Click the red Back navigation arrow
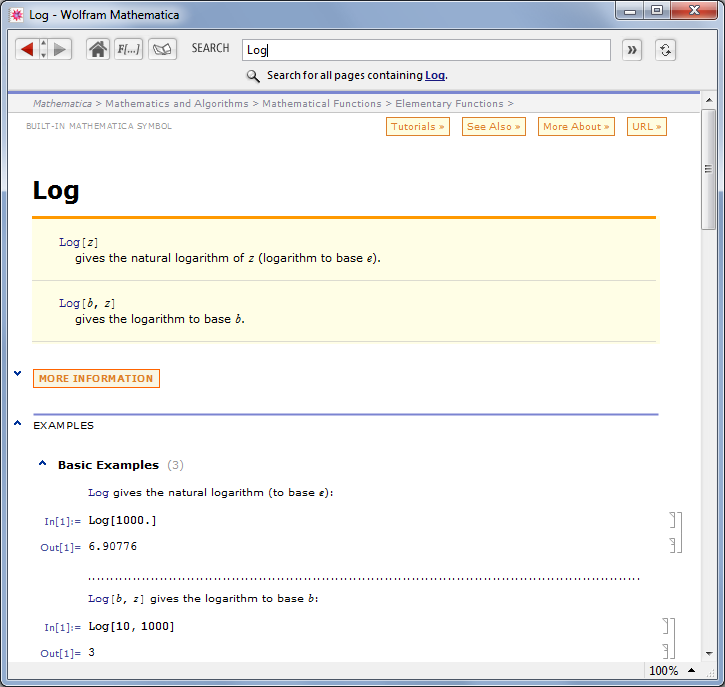This screenshot has height=687, width=725. (x=27, y=49)
